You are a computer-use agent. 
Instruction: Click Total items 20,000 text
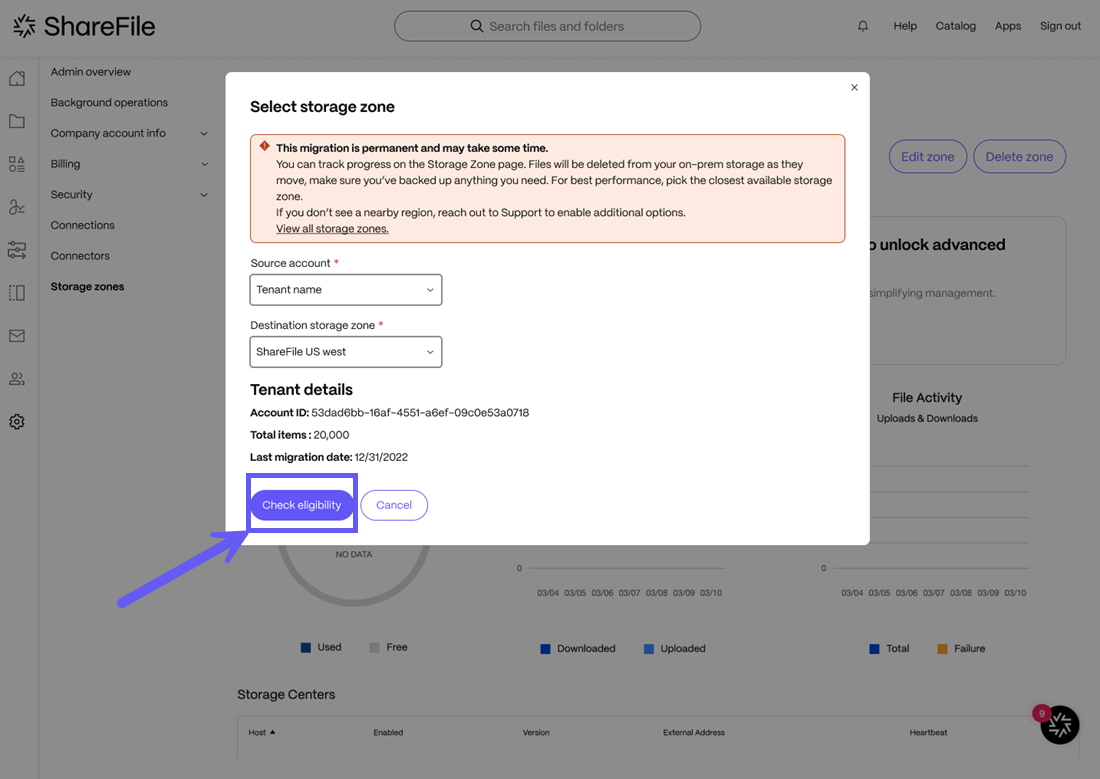coord(300,435)
